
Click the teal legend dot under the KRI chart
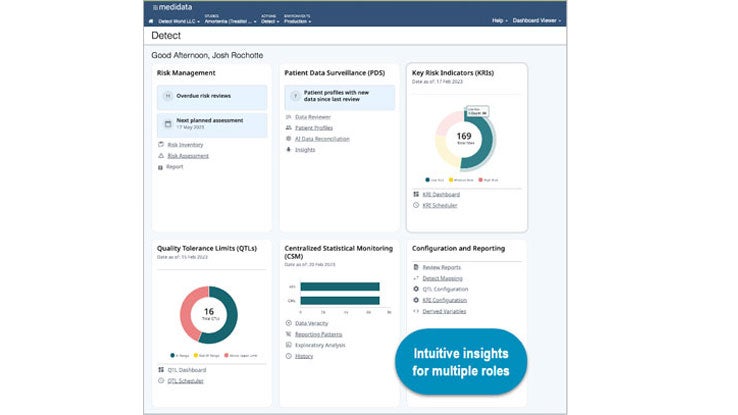point(427,180)
